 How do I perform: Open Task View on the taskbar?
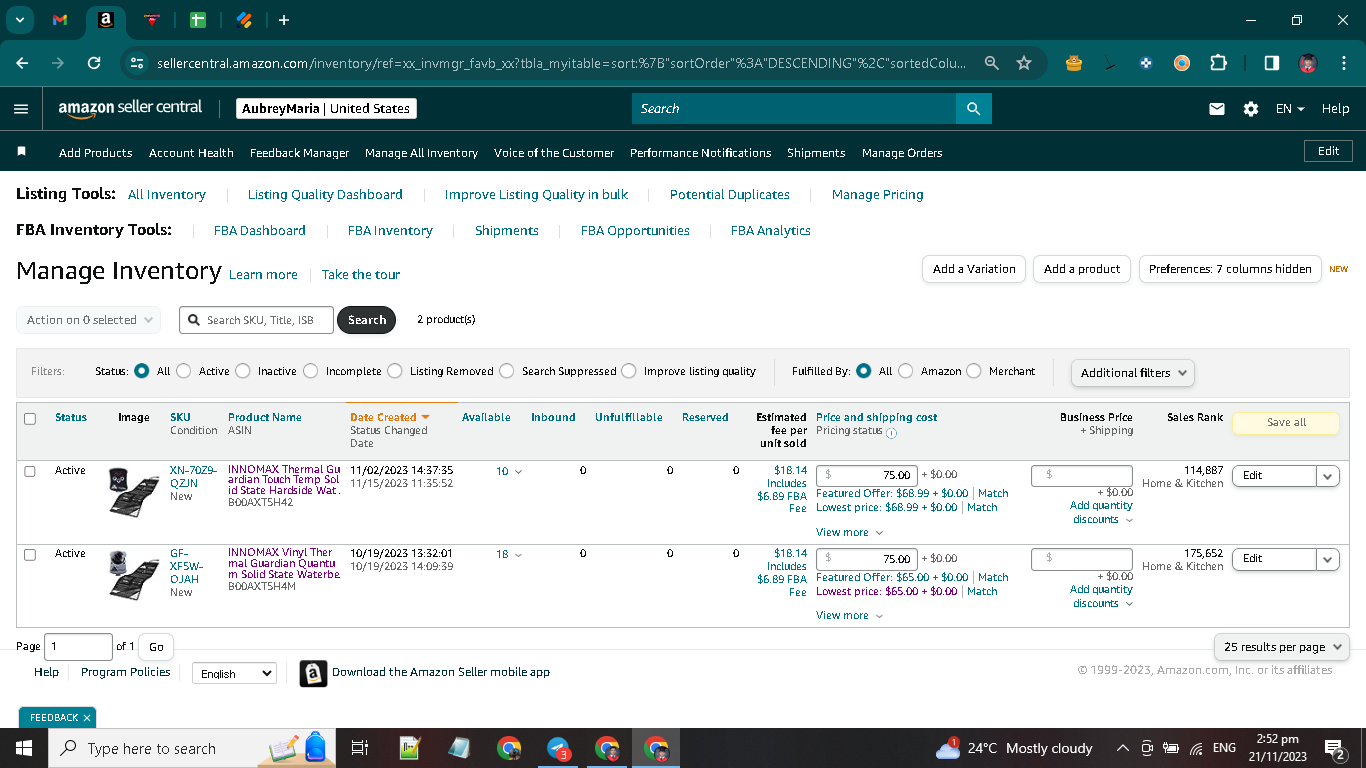pyautogui.click(x=361, y=748)
